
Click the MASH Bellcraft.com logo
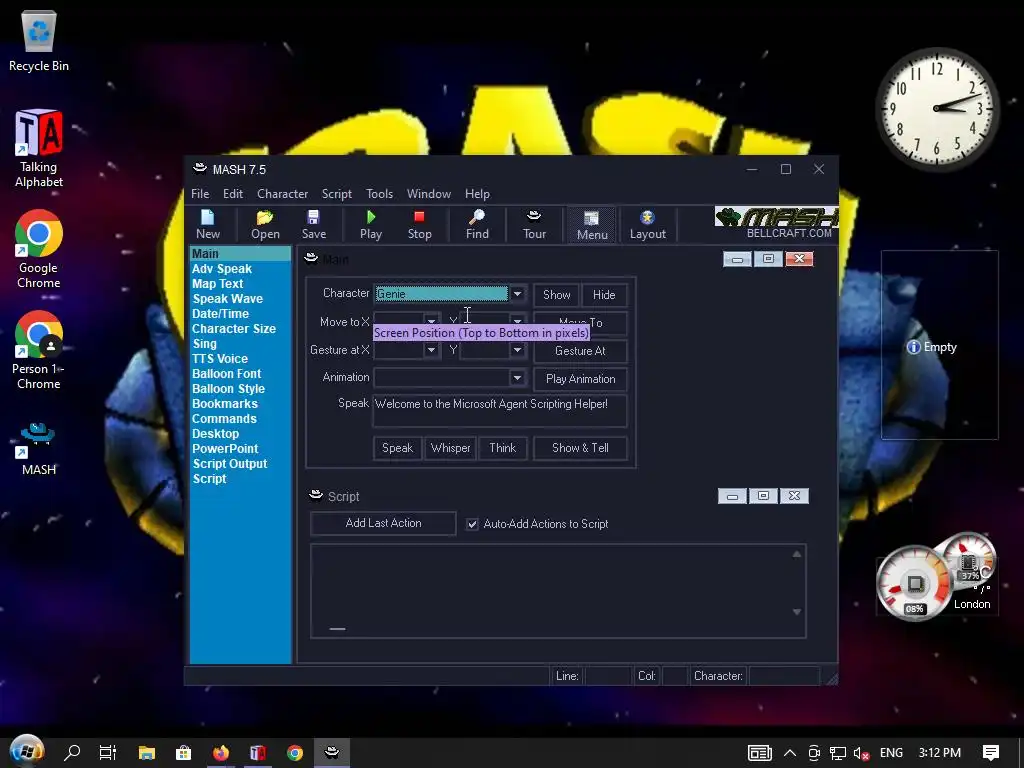(x=776, y=223)
